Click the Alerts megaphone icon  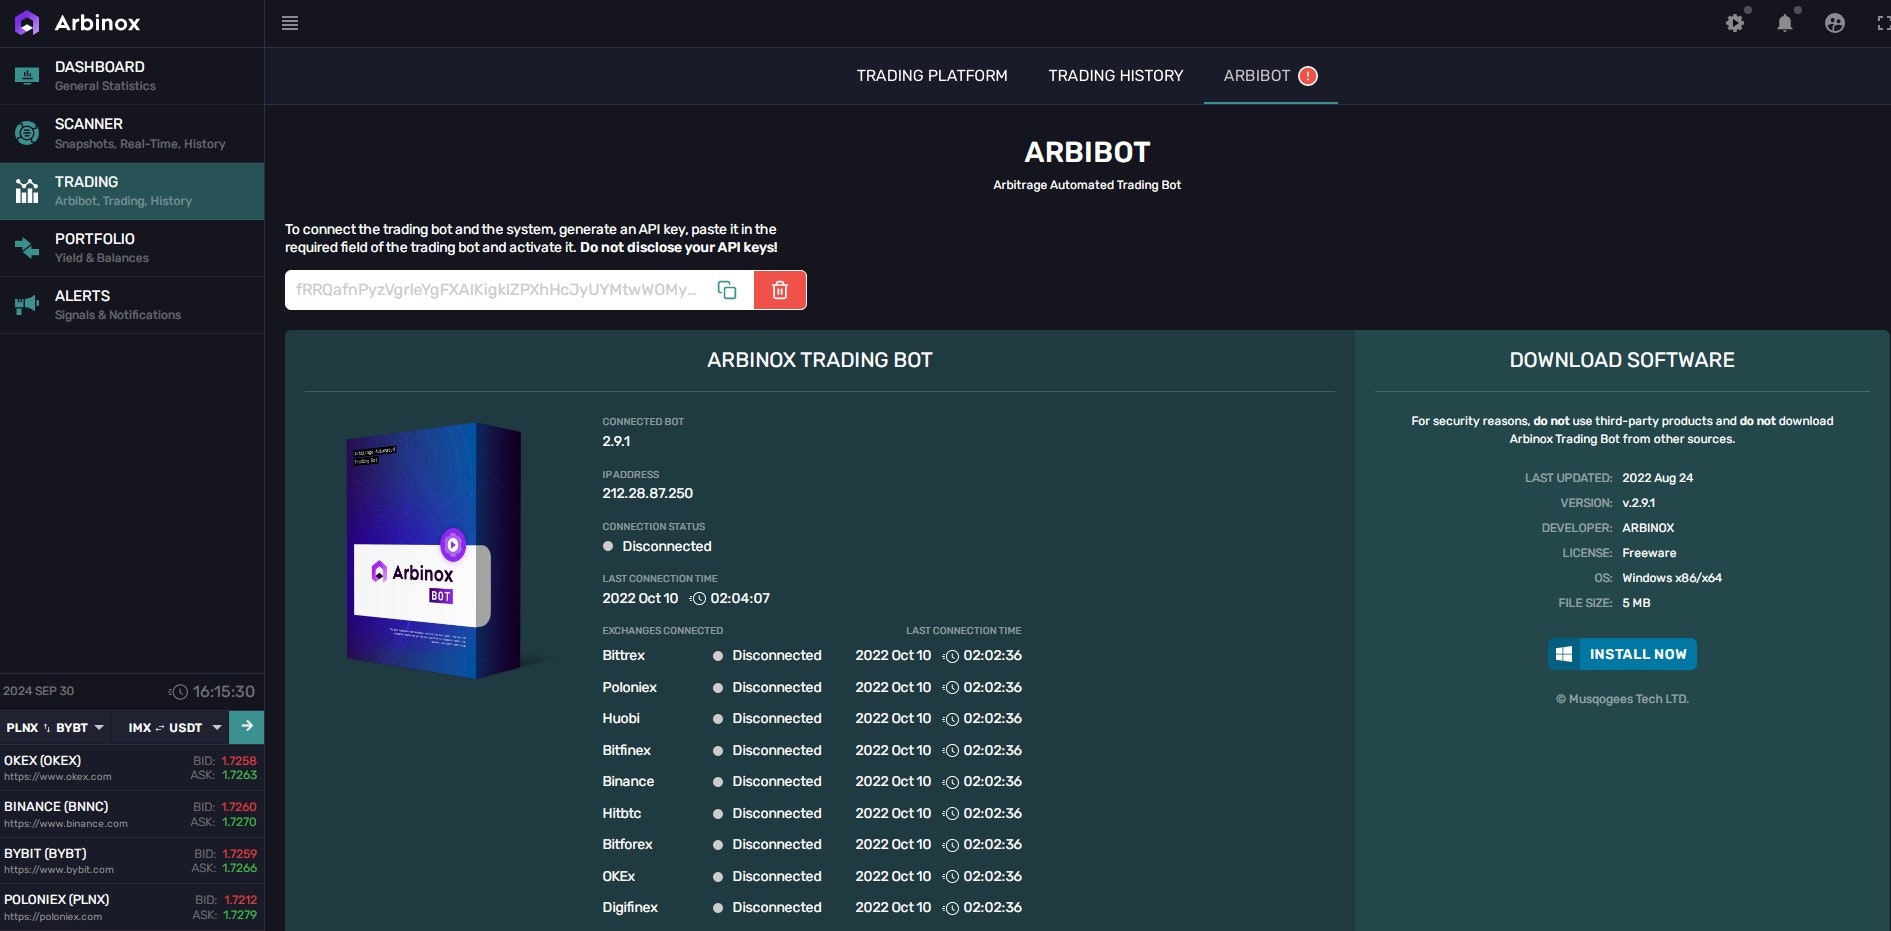pyautogui.click(x=27, y=304)
